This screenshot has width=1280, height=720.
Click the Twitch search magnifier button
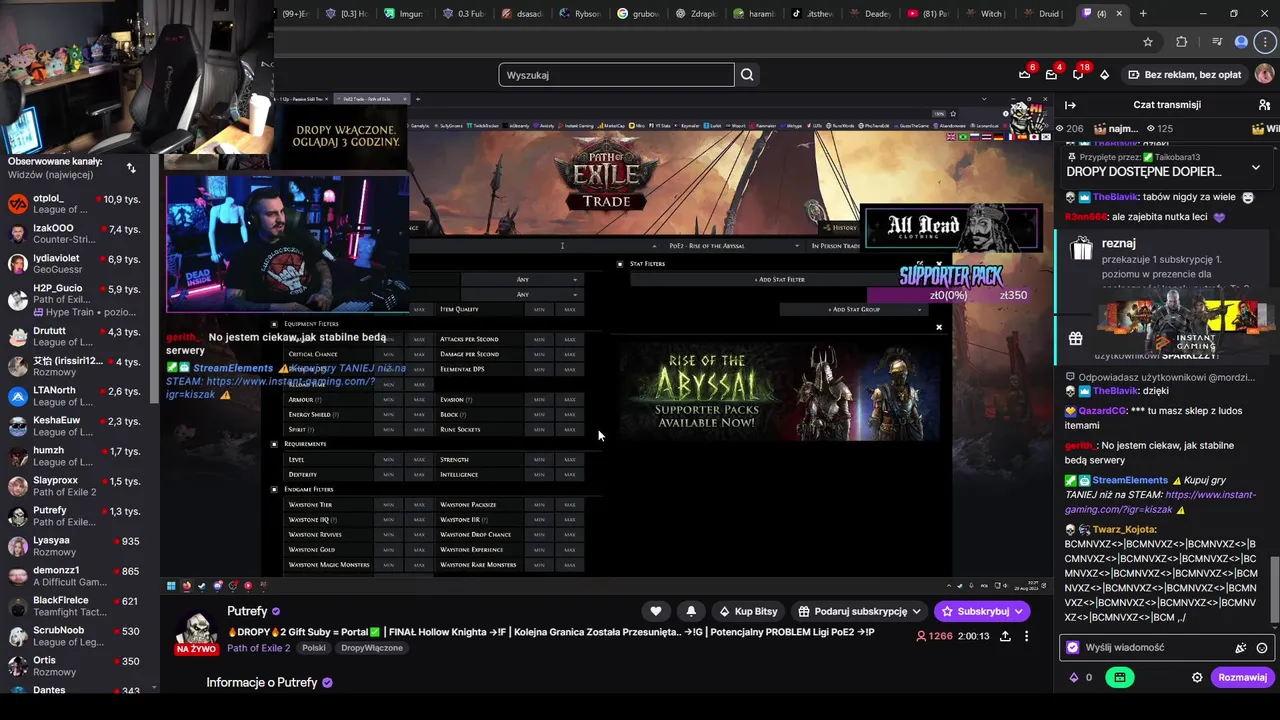click(x=747, y=75)
